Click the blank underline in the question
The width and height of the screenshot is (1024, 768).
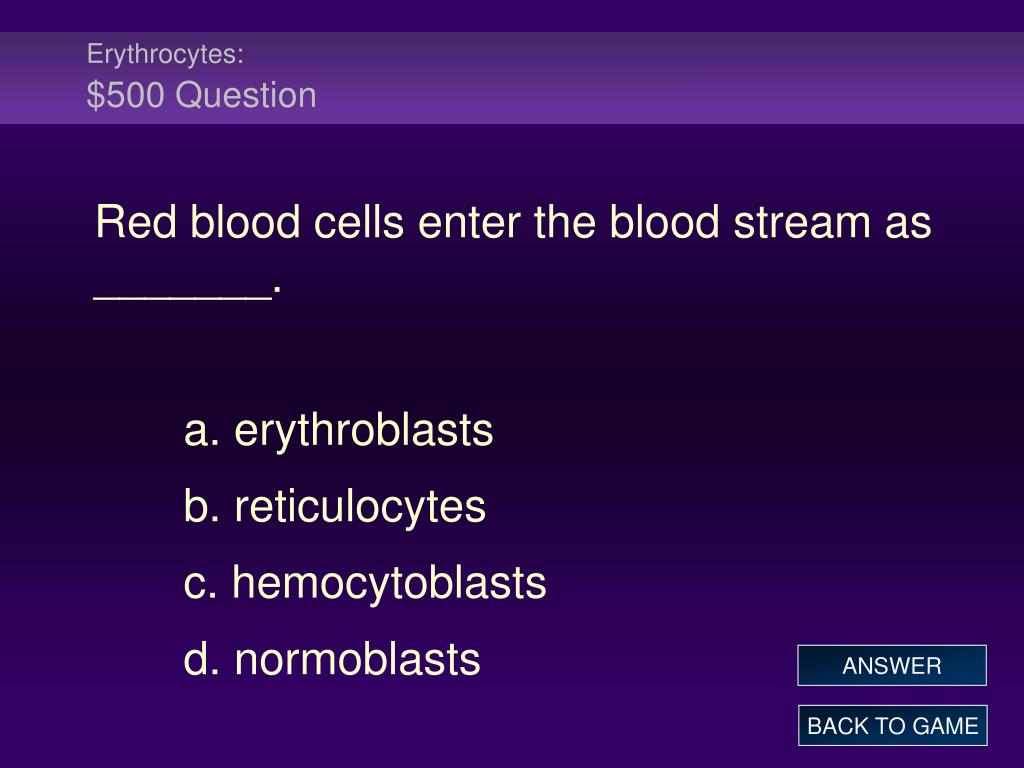click(x=183, y=299)
